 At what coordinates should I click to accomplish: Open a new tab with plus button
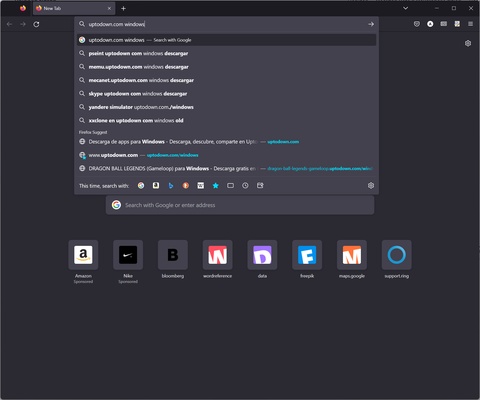pyautogui.click(x=123, y=8)
